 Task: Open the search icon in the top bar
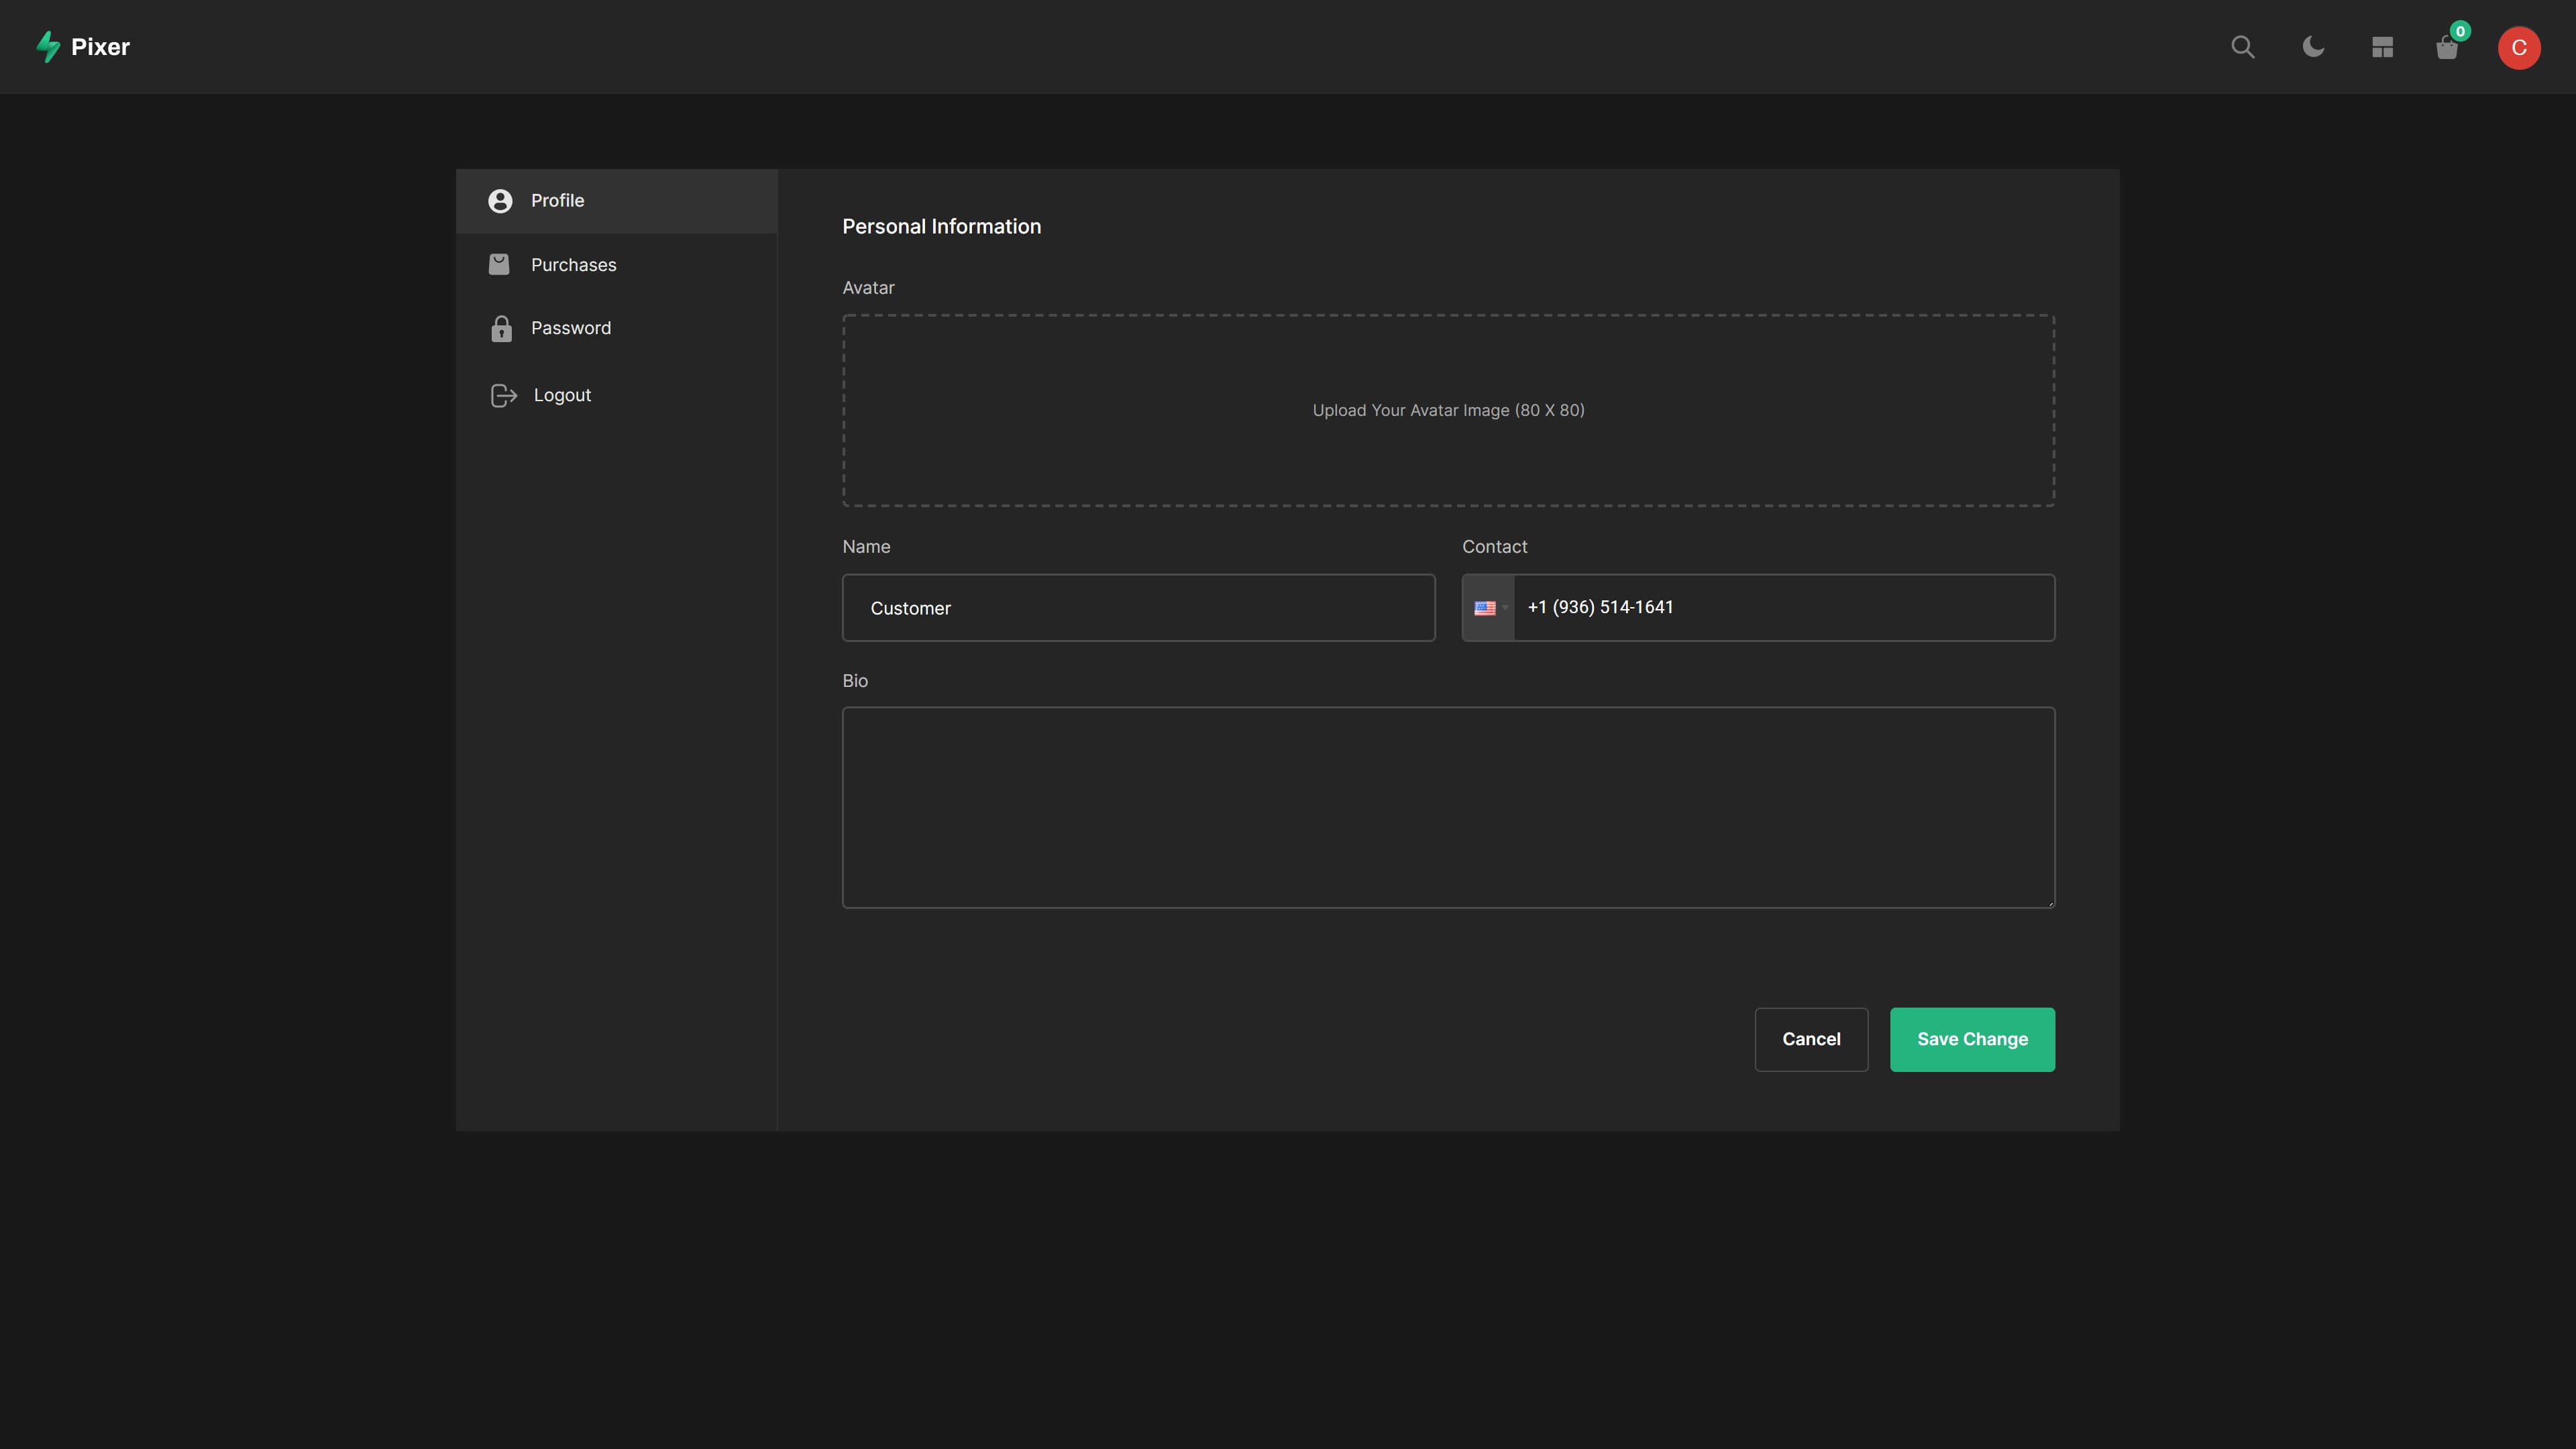(x=2243, y=47)
